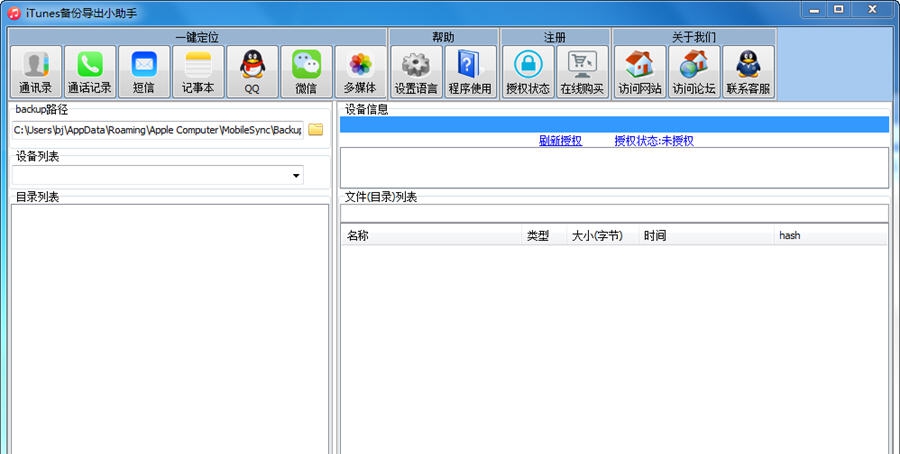
Task: Click the 访问网站 visit website icon
Action: [640, 72]
